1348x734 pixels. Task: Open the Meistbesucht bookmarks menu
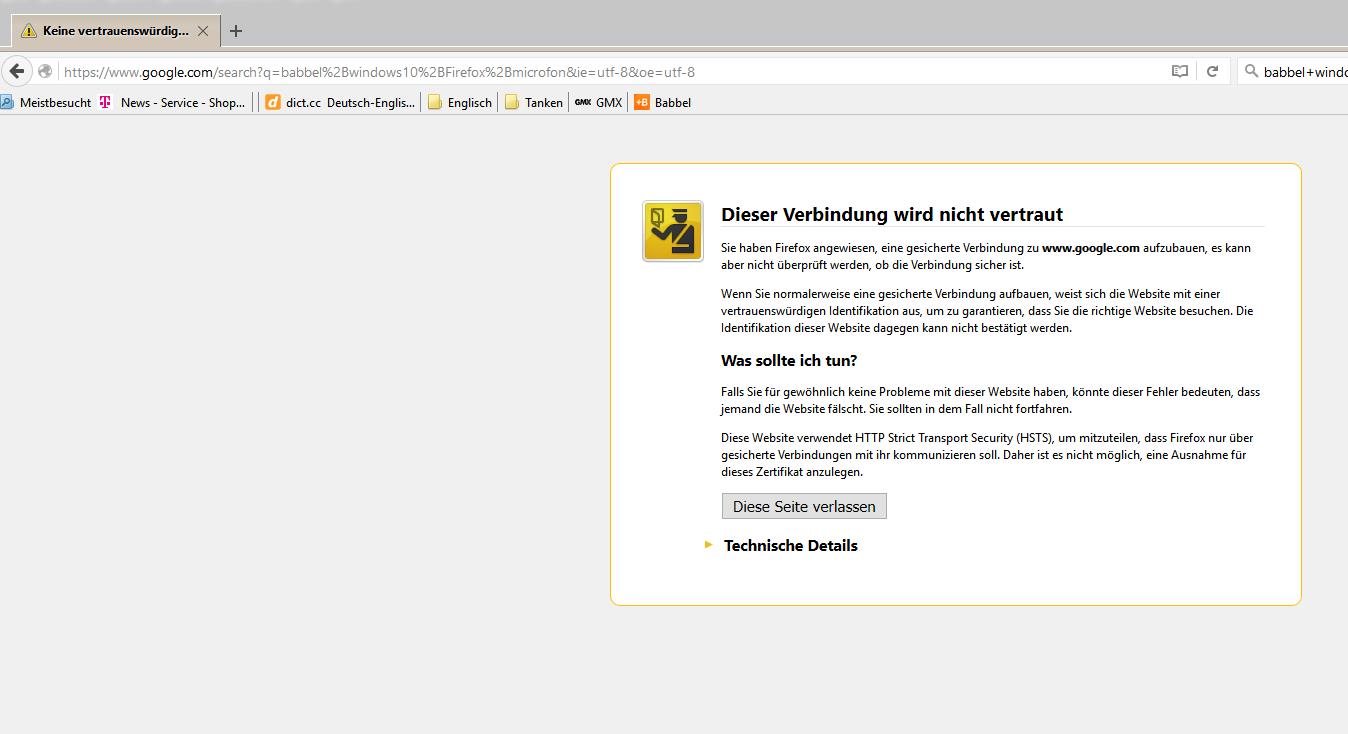(x=46, y=102)
